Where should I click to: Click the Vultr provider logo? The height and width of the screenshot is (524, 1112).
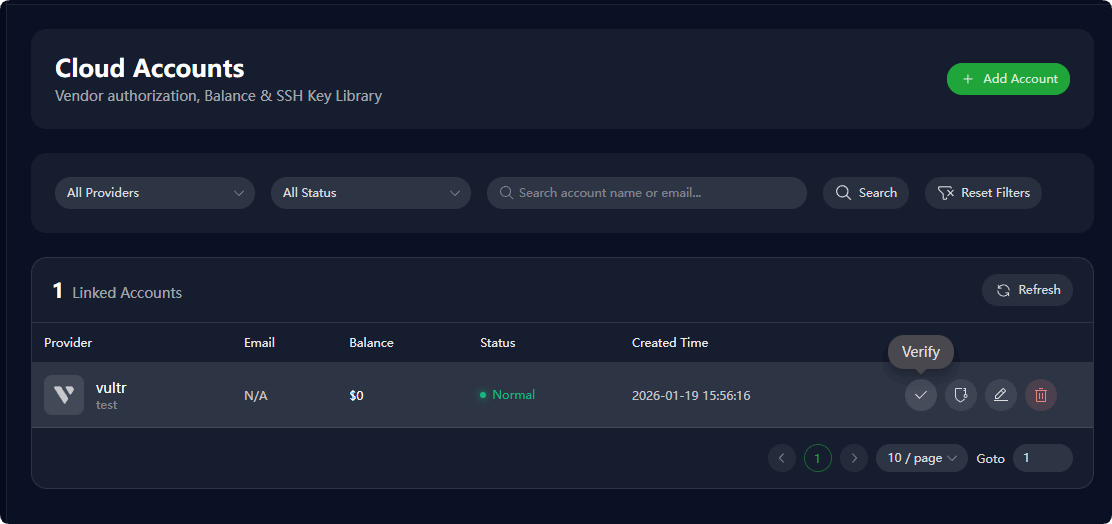tap(64, 395)
